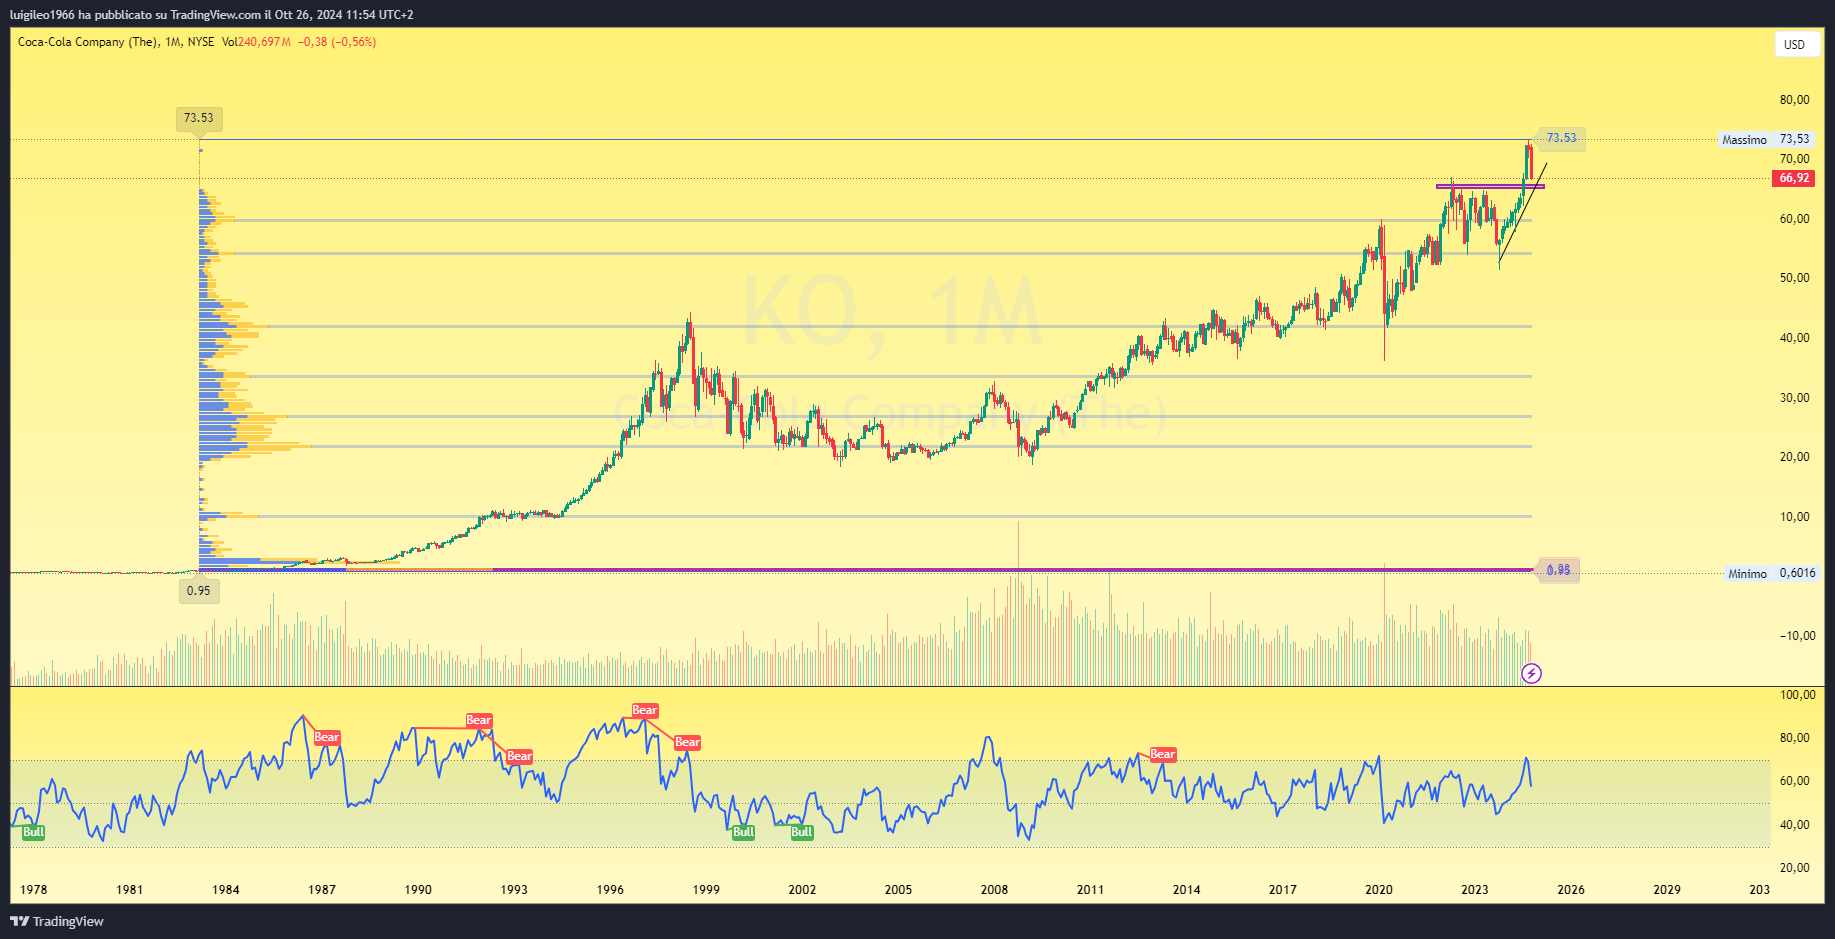Click the 2023 time axis label
This screenshot has height=939, width=1835.
(x=1475, y=890)
